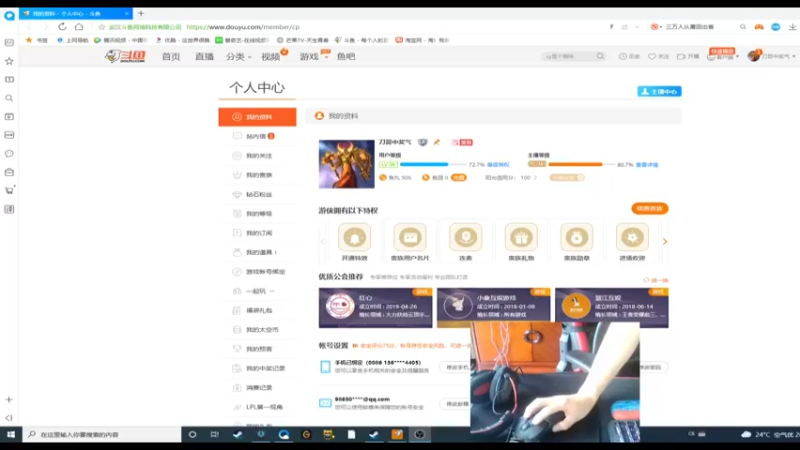
Task: Click the 贵族用户名片 privilege icon
Action: [x=410, y=237]
